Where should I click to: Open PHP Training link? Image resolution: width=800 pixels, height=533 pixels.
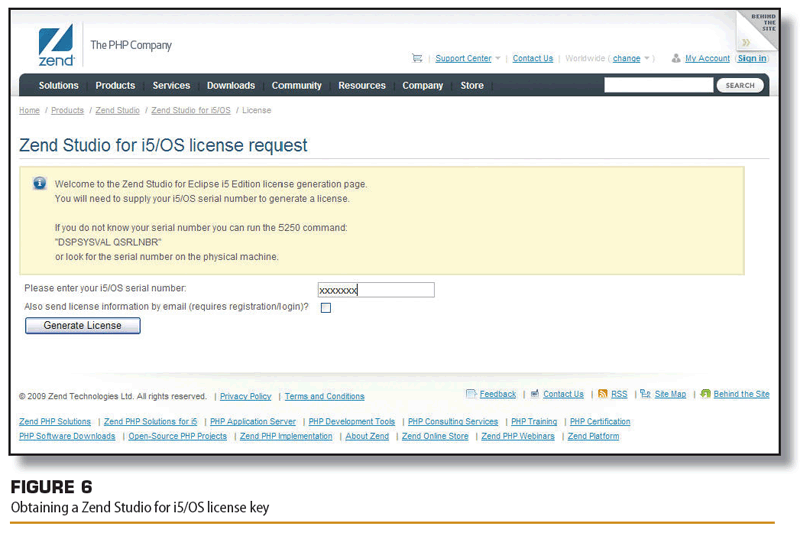pos(534,421)
